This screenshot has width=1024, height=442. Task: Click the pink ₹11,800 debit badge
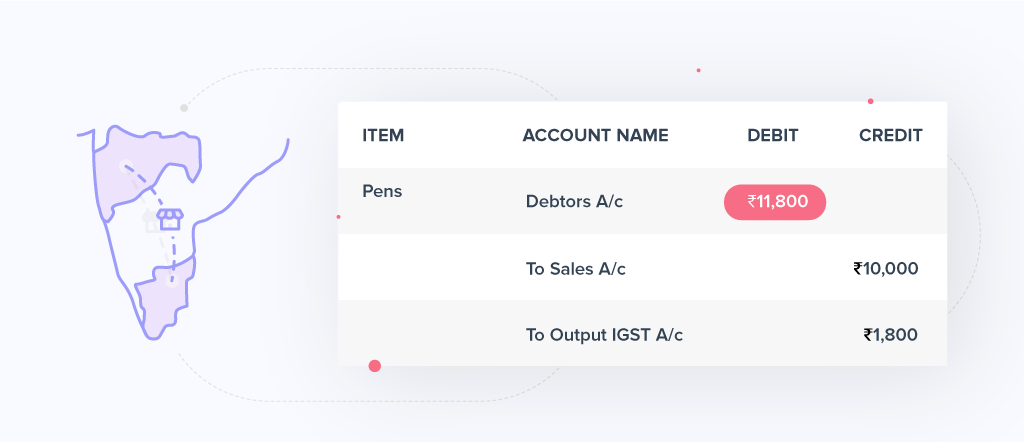775,202
